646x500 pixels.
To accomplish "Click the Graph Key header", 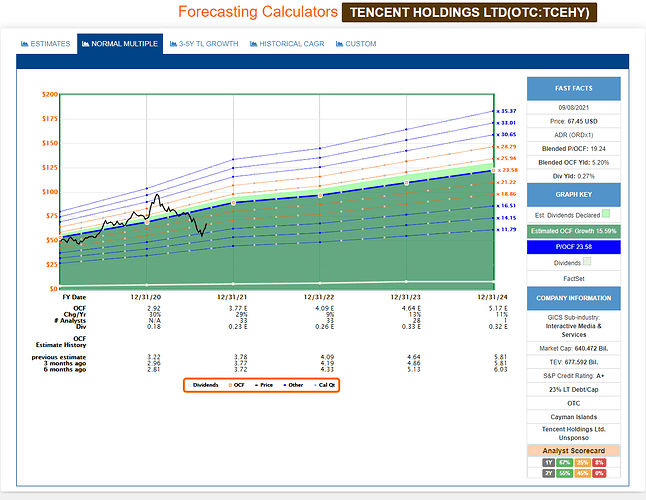I will pyautogui.click(x=573, y=194).
